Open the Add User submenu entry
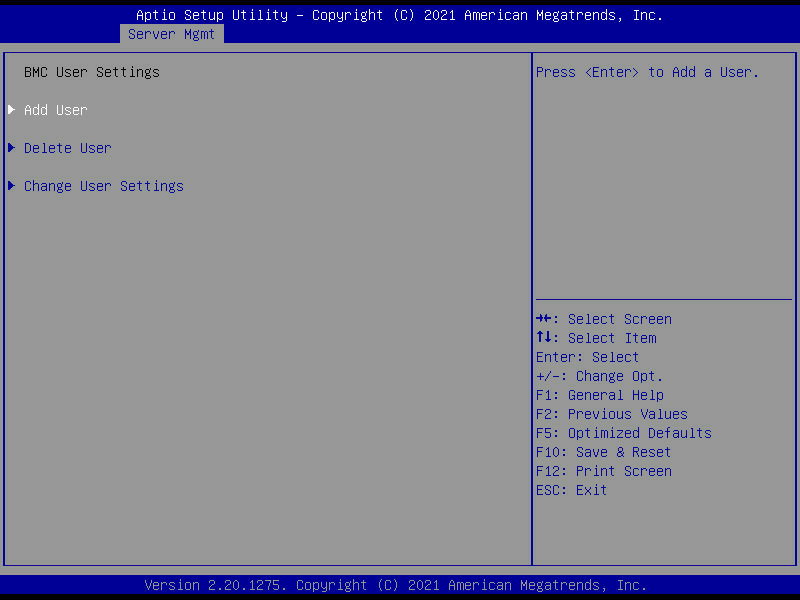This screenshot has width=800, height=600. click(56, 110)
